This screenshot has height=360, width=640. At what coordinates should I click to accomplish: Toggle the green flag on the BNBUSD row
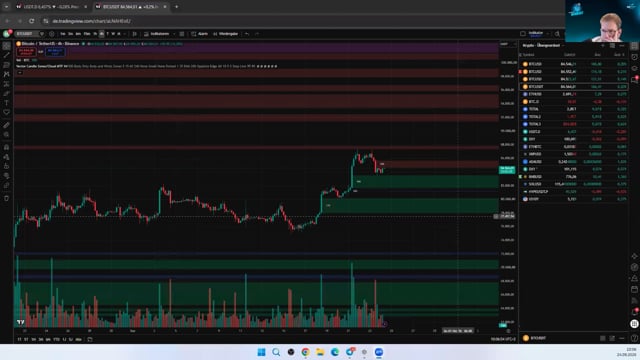(x=520, y=177)
